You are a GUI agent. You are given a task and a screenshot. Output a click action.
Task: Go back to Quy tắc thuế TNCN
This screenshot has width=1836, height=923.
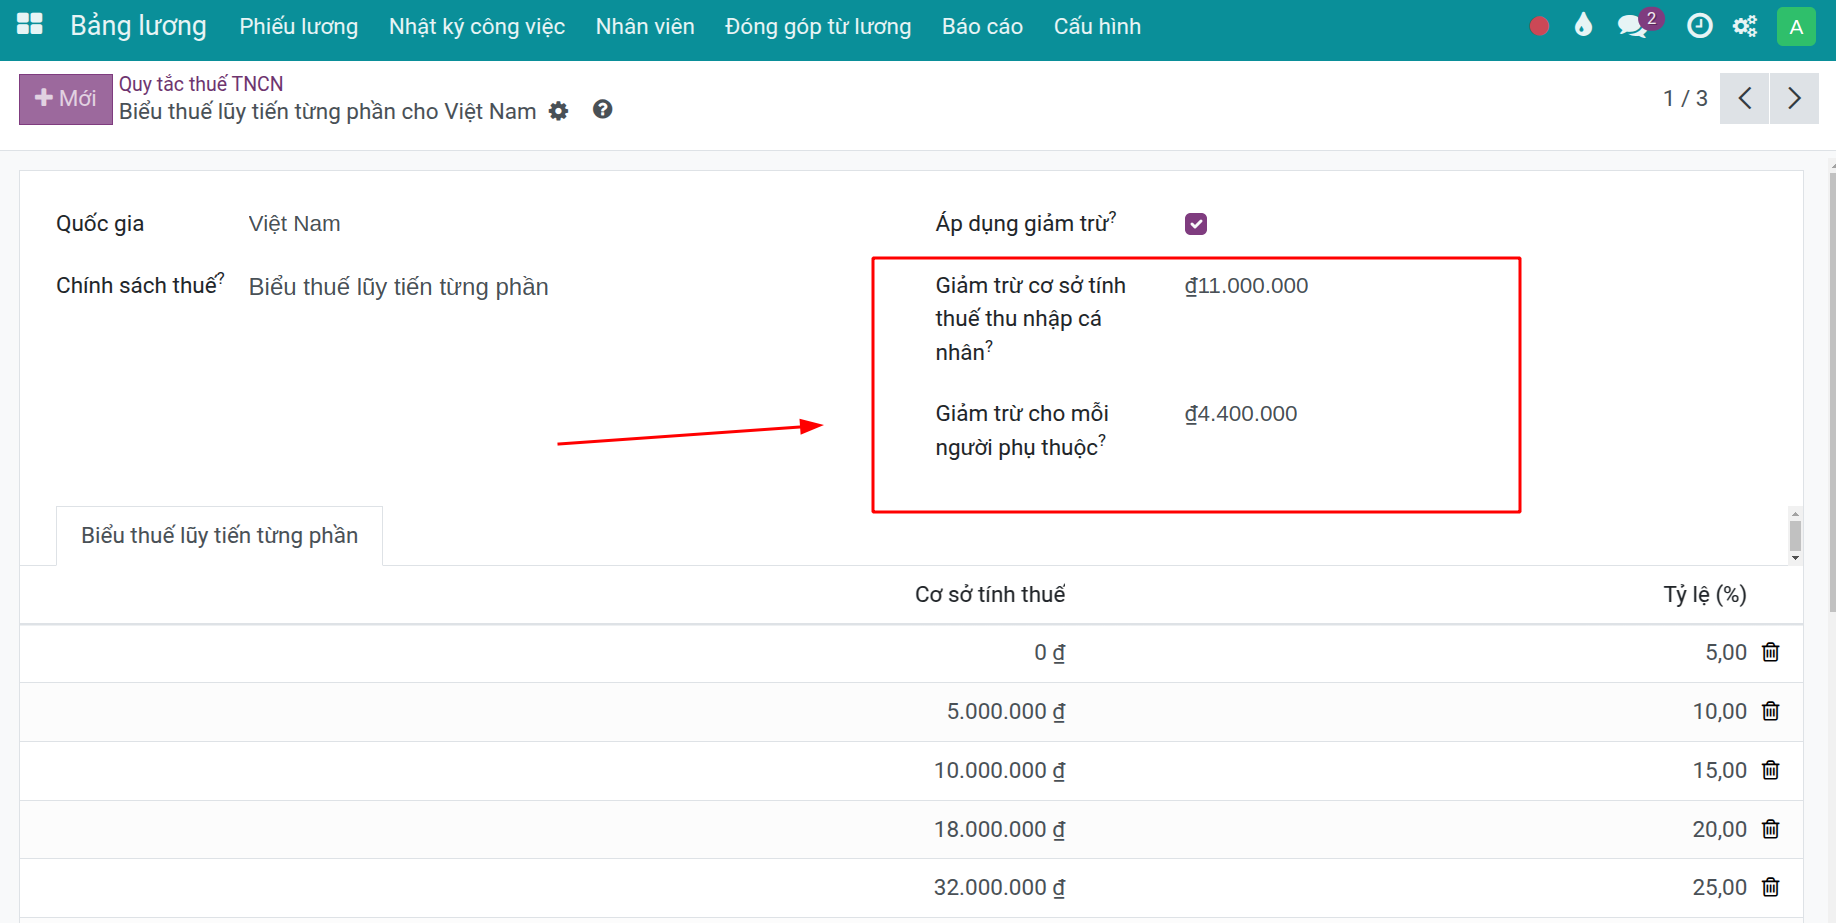[x=201, y=84]
